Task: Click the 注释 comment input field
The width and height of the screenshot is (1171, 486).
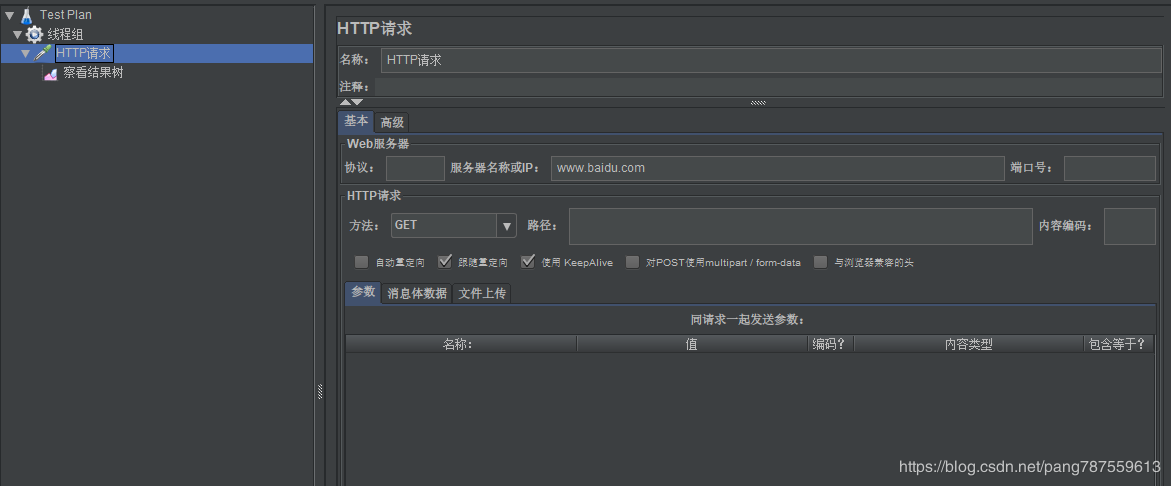Action: [768, 87]
